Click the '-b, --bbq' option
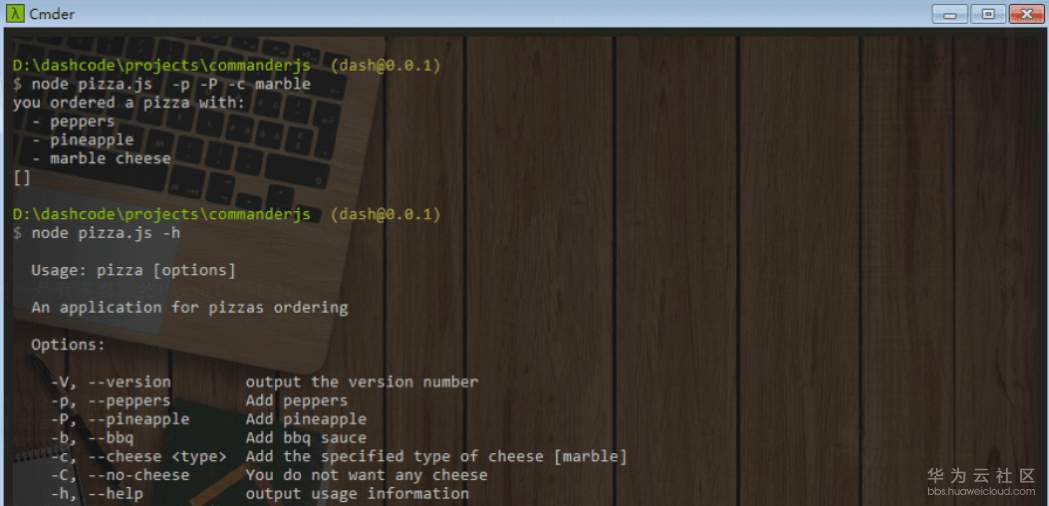The height and width of the screenshot is (506, 1049). pos(92,438)
